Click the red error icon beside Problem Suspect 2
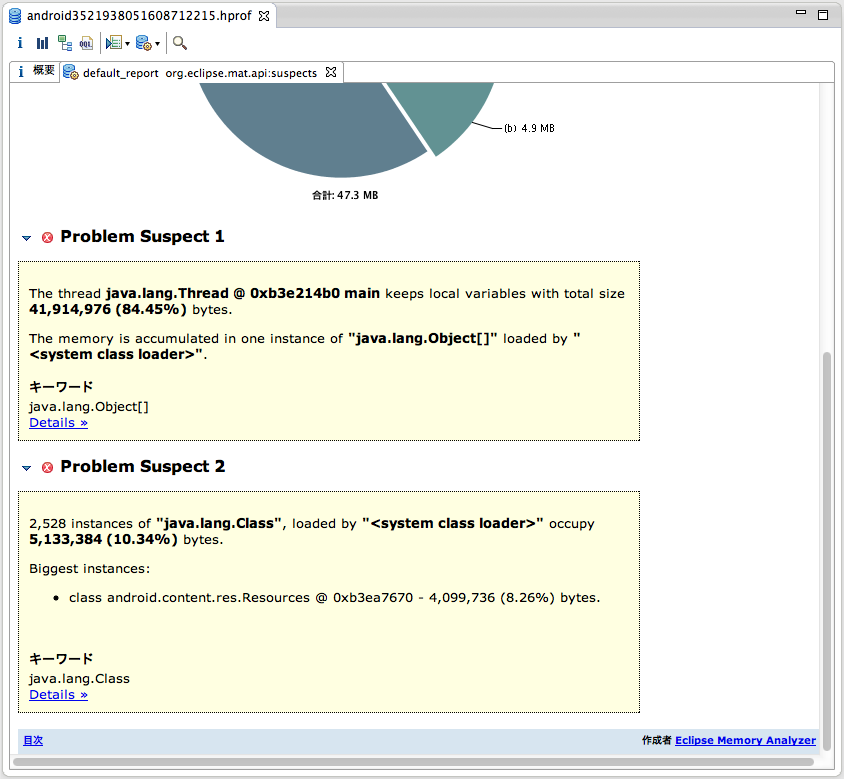The width and height of the screenshot is (844, 779). tap(46, 467)
